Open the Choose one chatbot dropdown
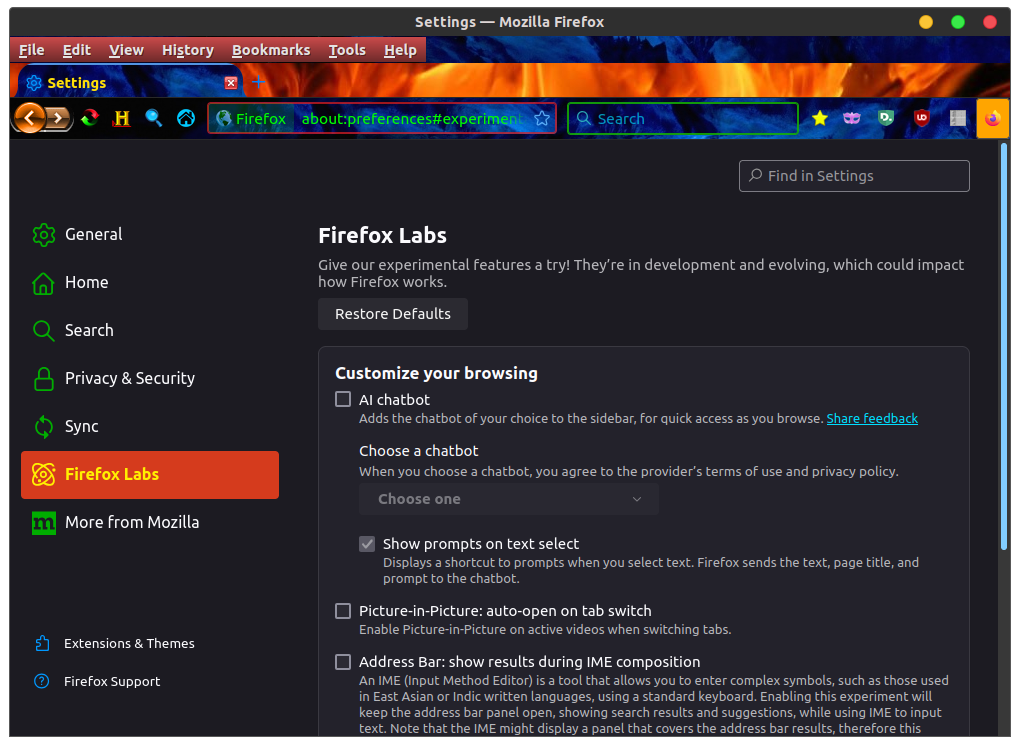Viewport: 1020px width, 746px height. click(x=509, y=499)
